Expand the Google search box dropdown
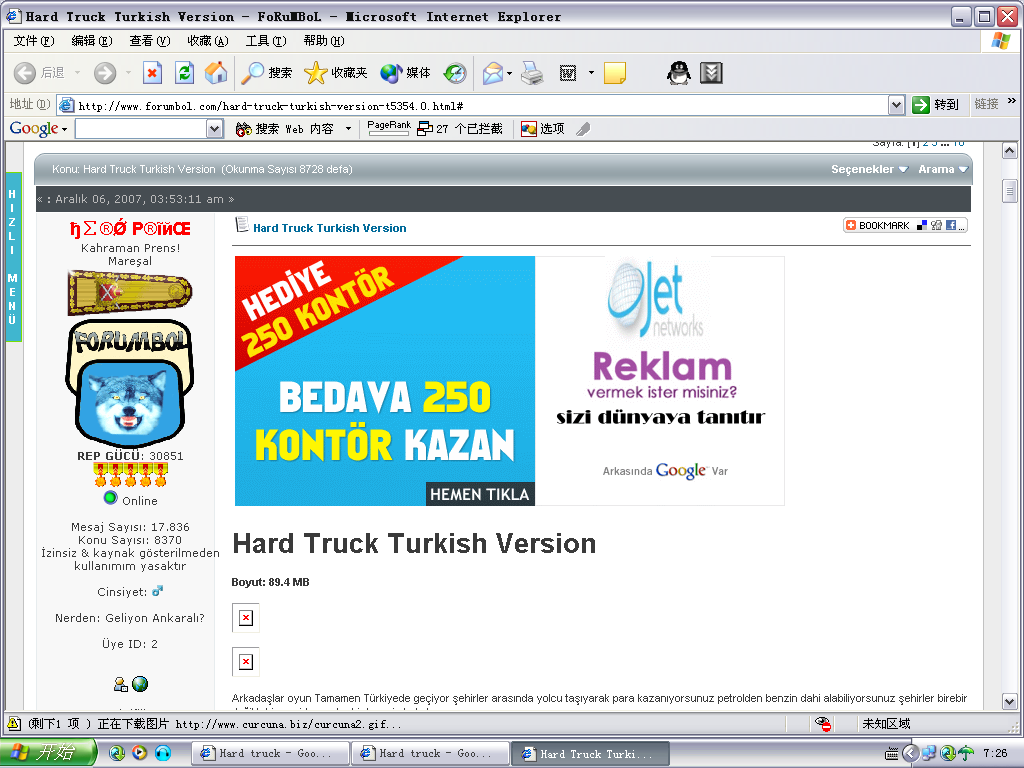The image size is (1024, 768). tap(215, 129)
